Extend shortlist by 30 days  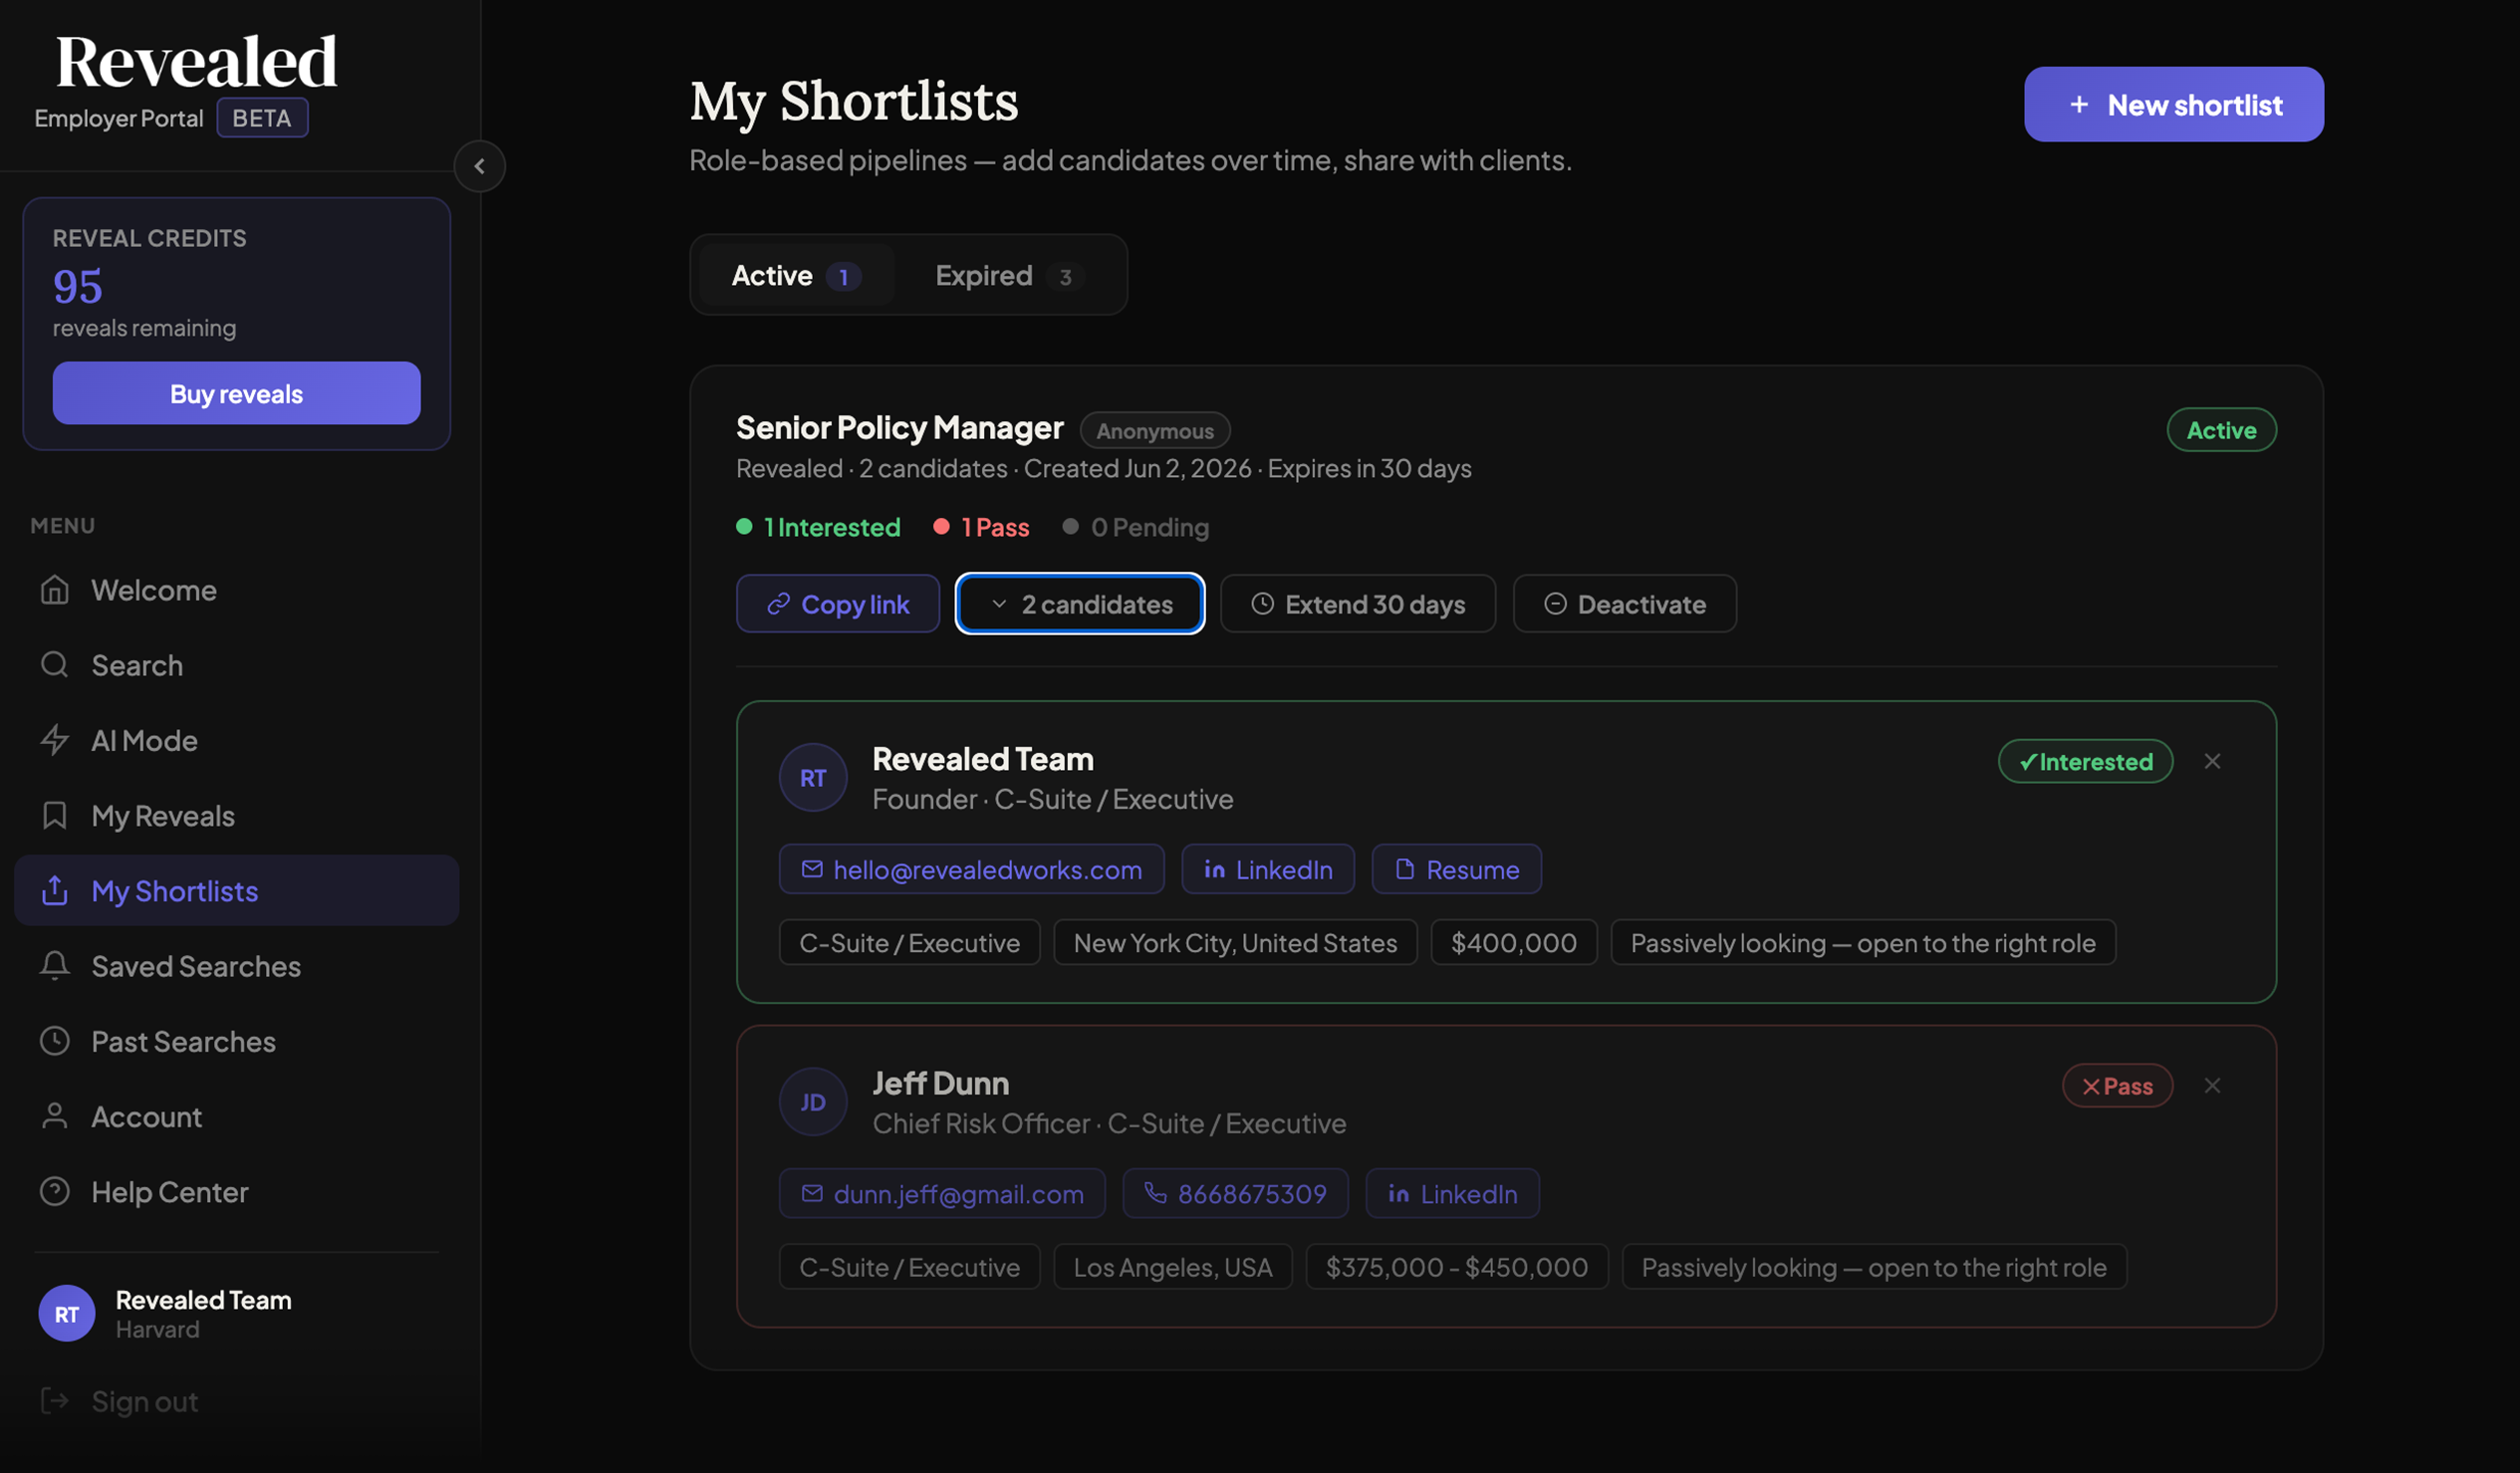[1358, 604]
